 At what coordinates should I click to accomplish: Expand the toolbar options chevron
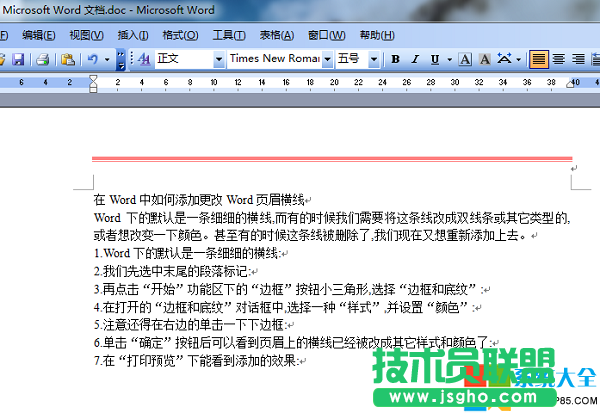(x=121, y=60)
